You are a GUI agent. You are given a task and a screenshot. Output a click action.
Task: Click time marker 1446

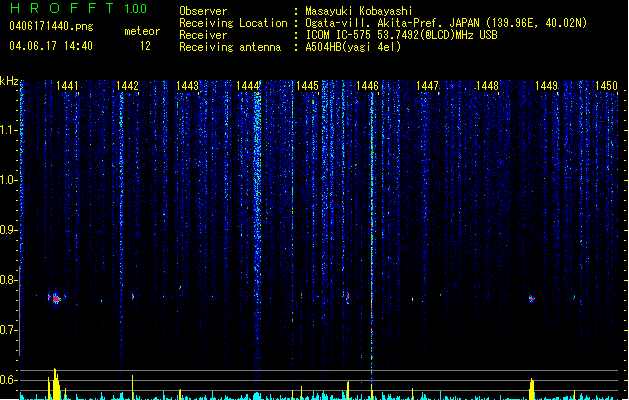point(367,86)
